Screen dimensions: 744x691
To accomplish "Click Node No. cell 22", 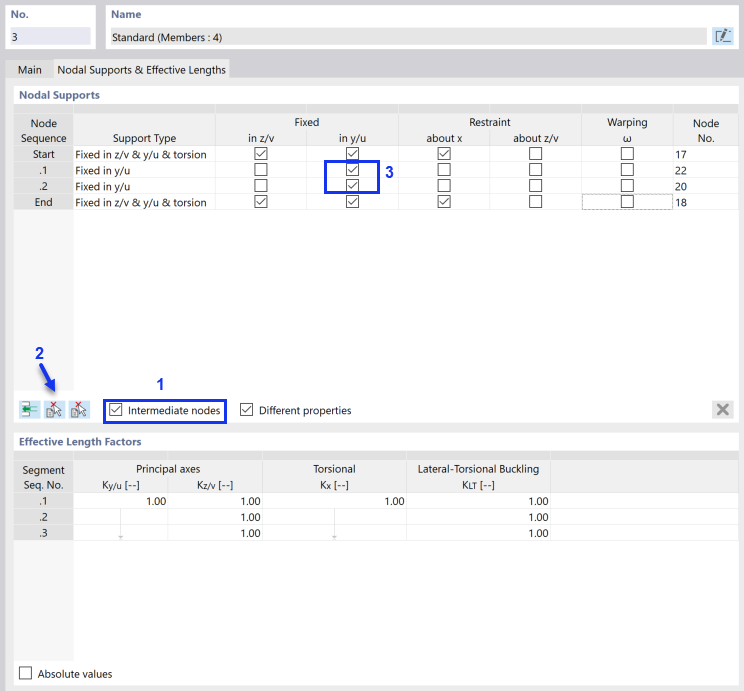I will point(706,170).
